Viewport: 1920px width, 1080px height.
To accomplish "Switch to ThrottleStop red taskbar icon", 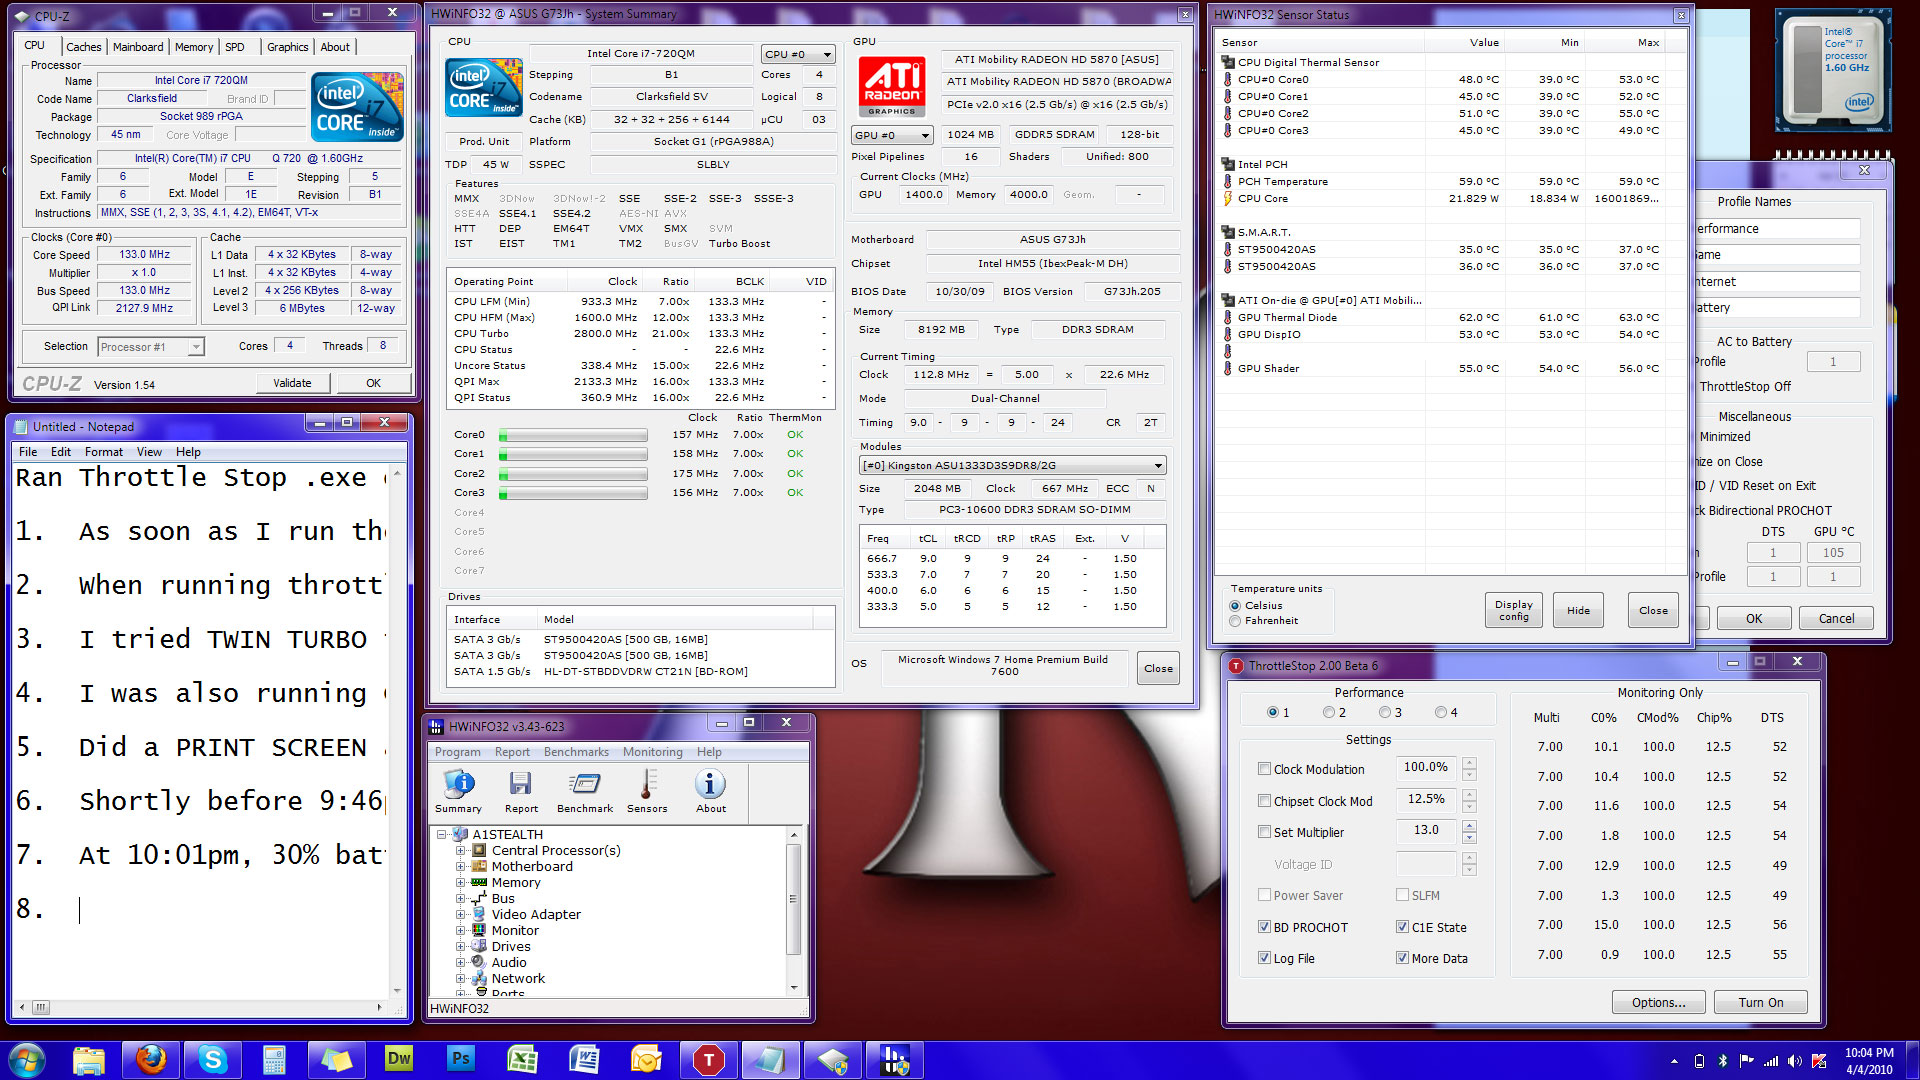I will 708,1060.
